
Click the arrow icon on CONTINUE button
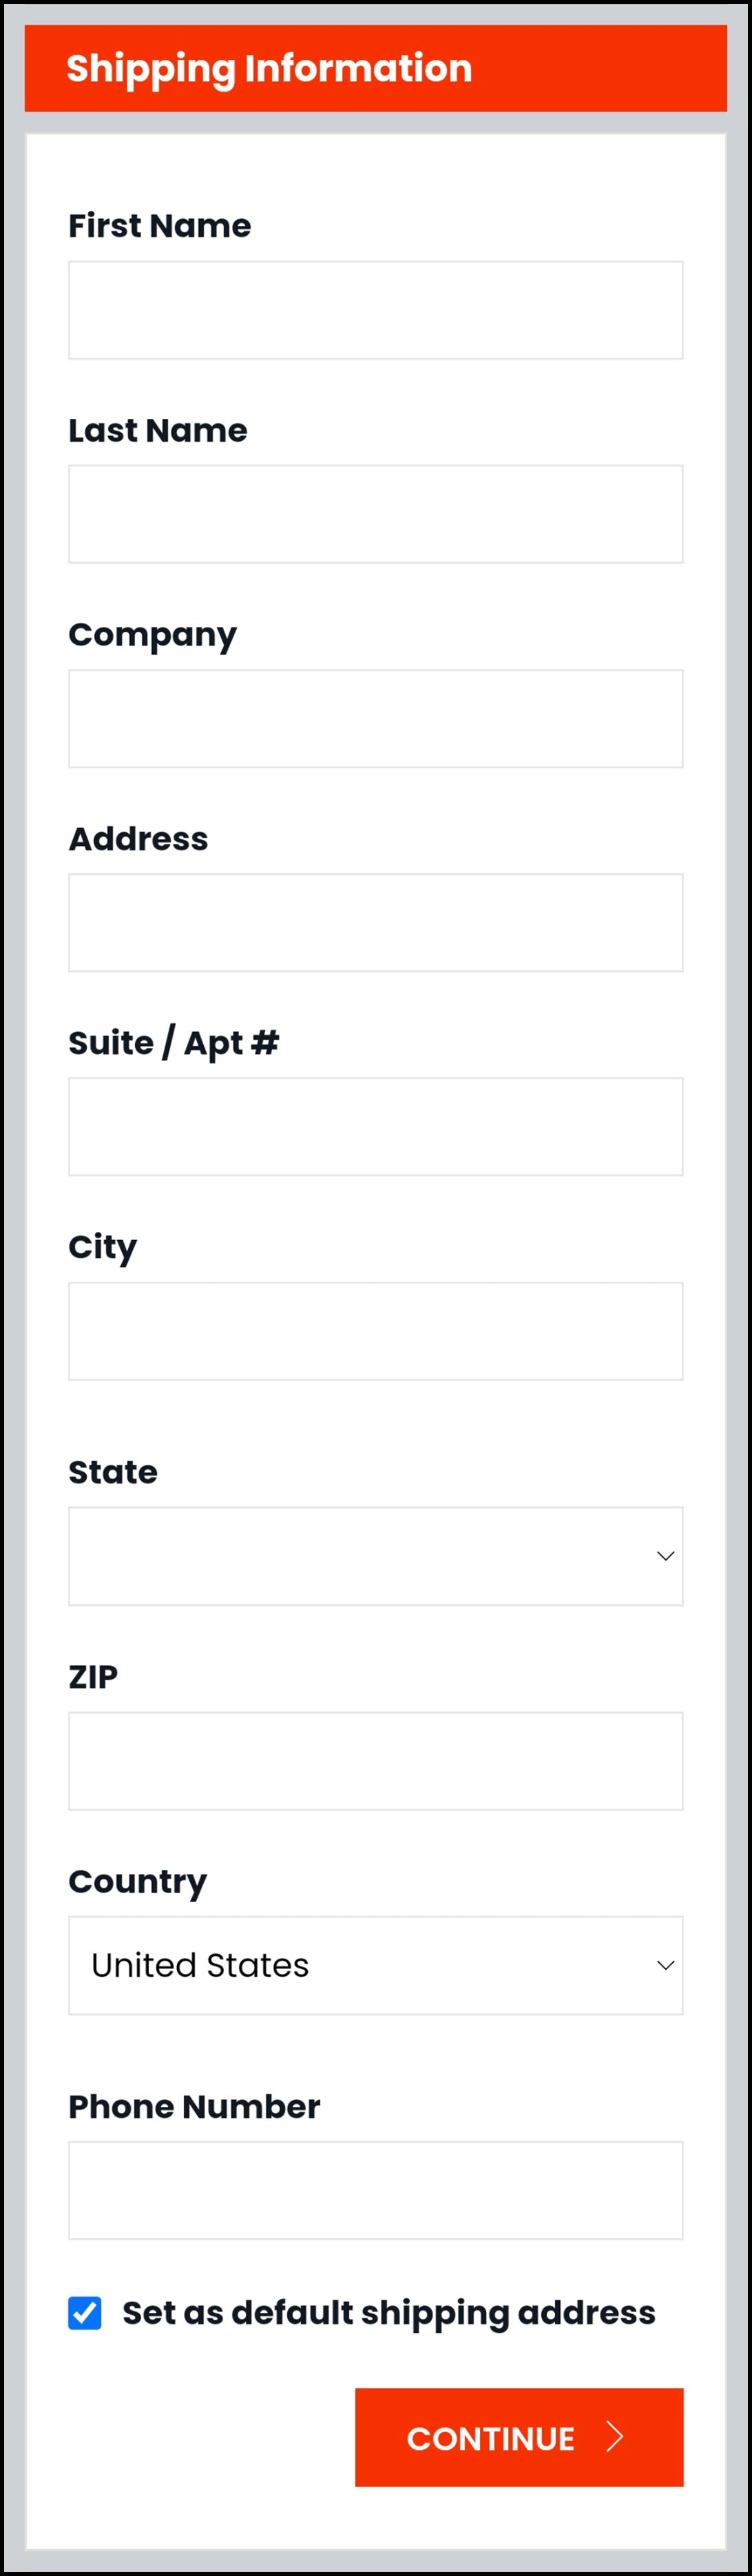tap(615, 2437)
